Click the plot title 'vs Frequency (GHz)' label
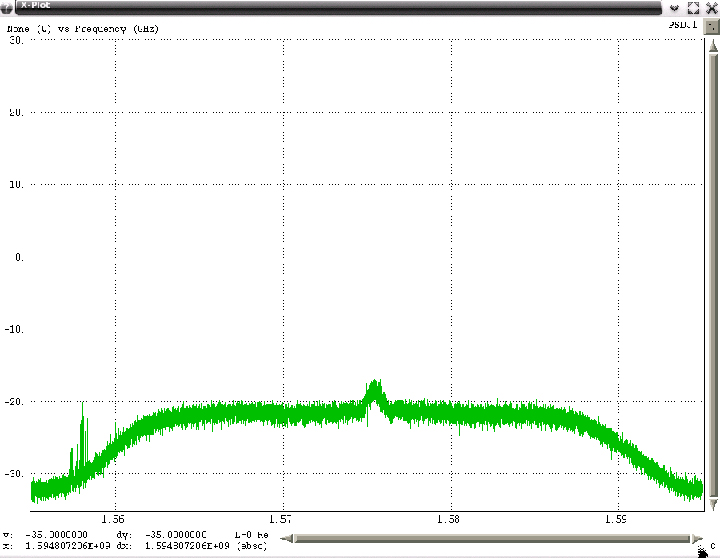The height and width of the screenshot is (558, 720). coord(110,29)
